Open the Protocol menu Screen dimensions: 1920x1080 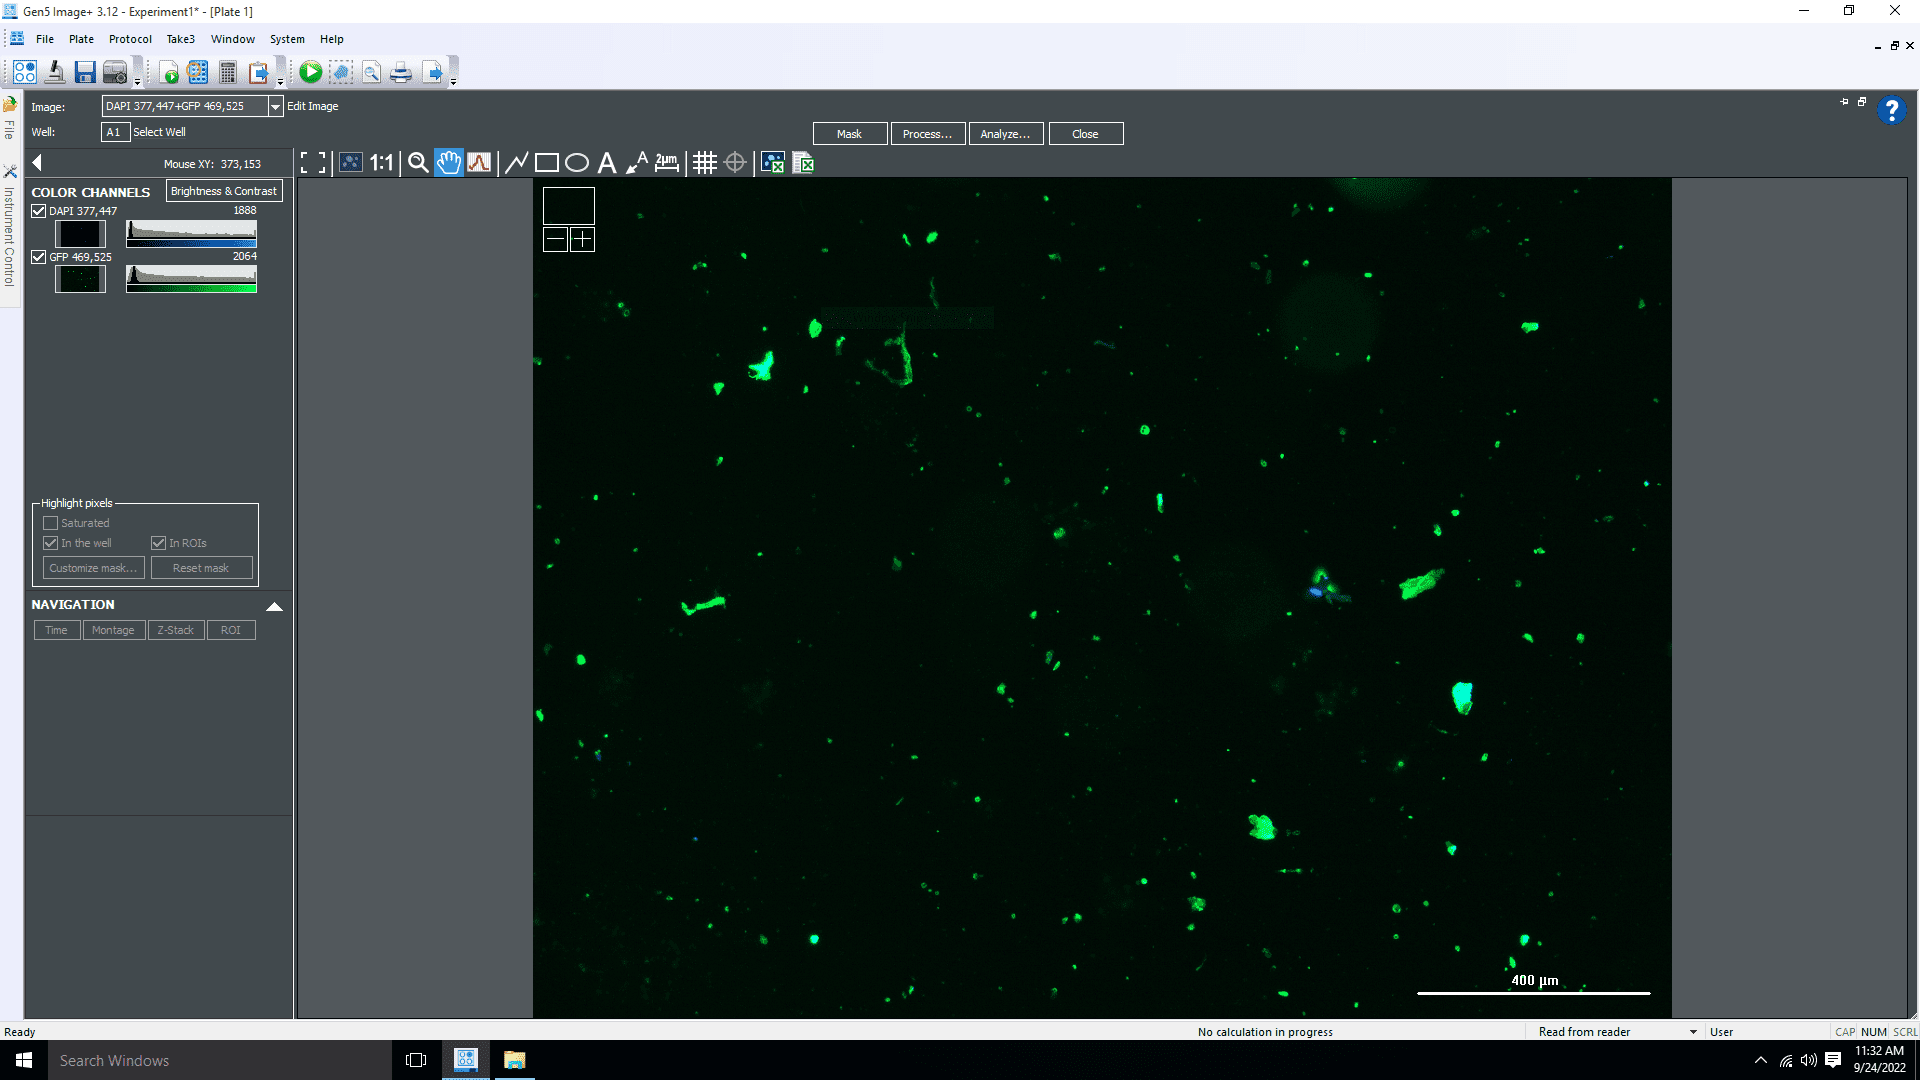[130, 39]
